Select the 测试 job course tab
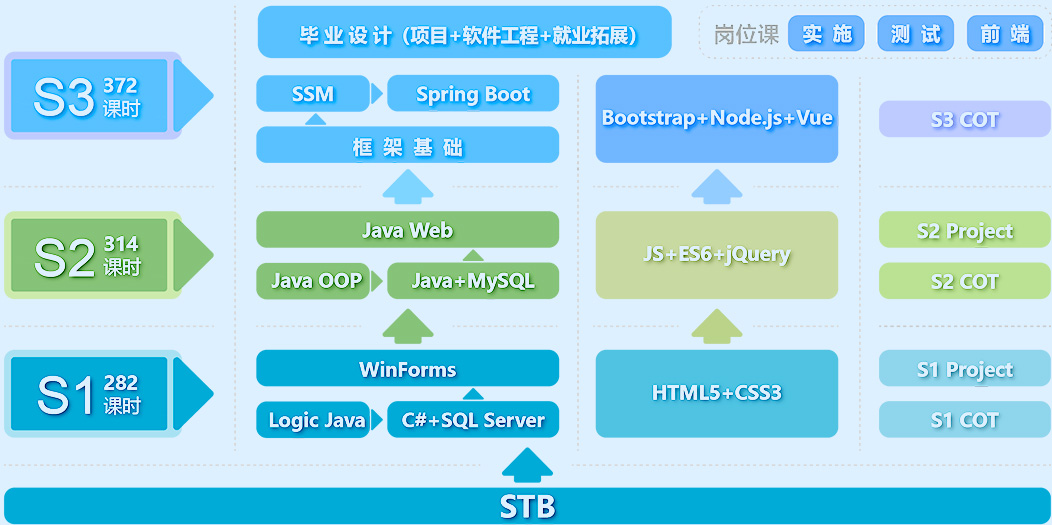1052x525 pixels. pyautogui.click(x=915, y=34)
